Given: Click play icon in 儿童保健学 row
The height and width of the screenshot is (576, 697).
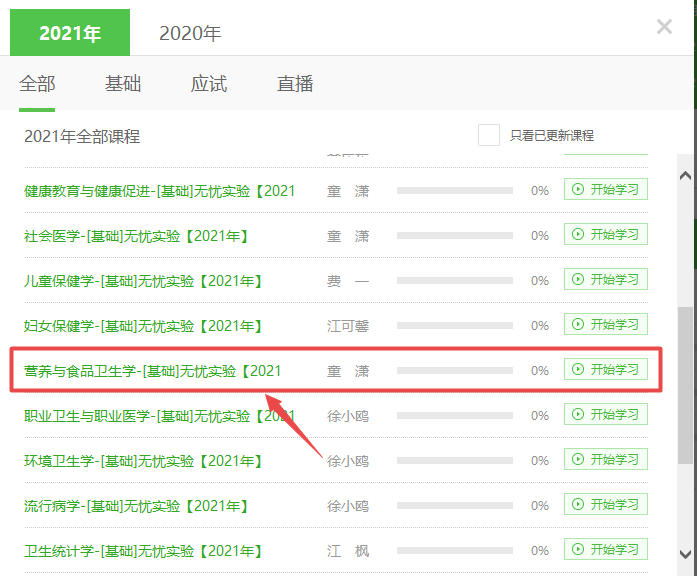Looking at the screenshot, I should (577, 280).
